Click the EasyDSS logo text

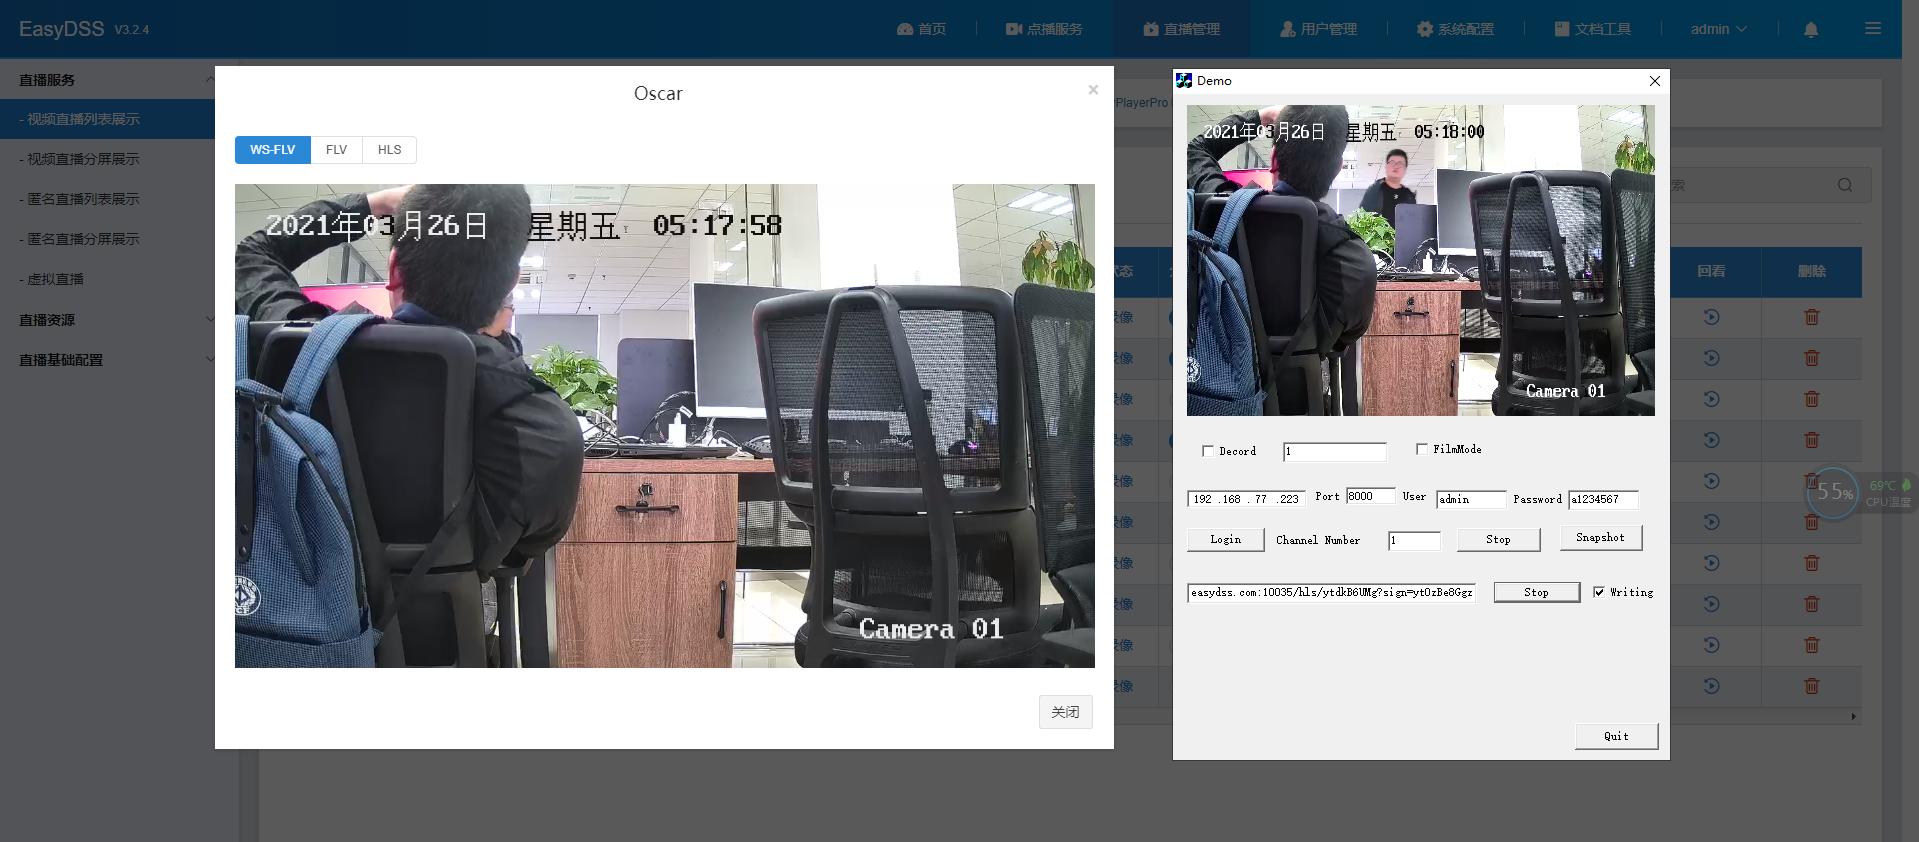coord(62,29)
